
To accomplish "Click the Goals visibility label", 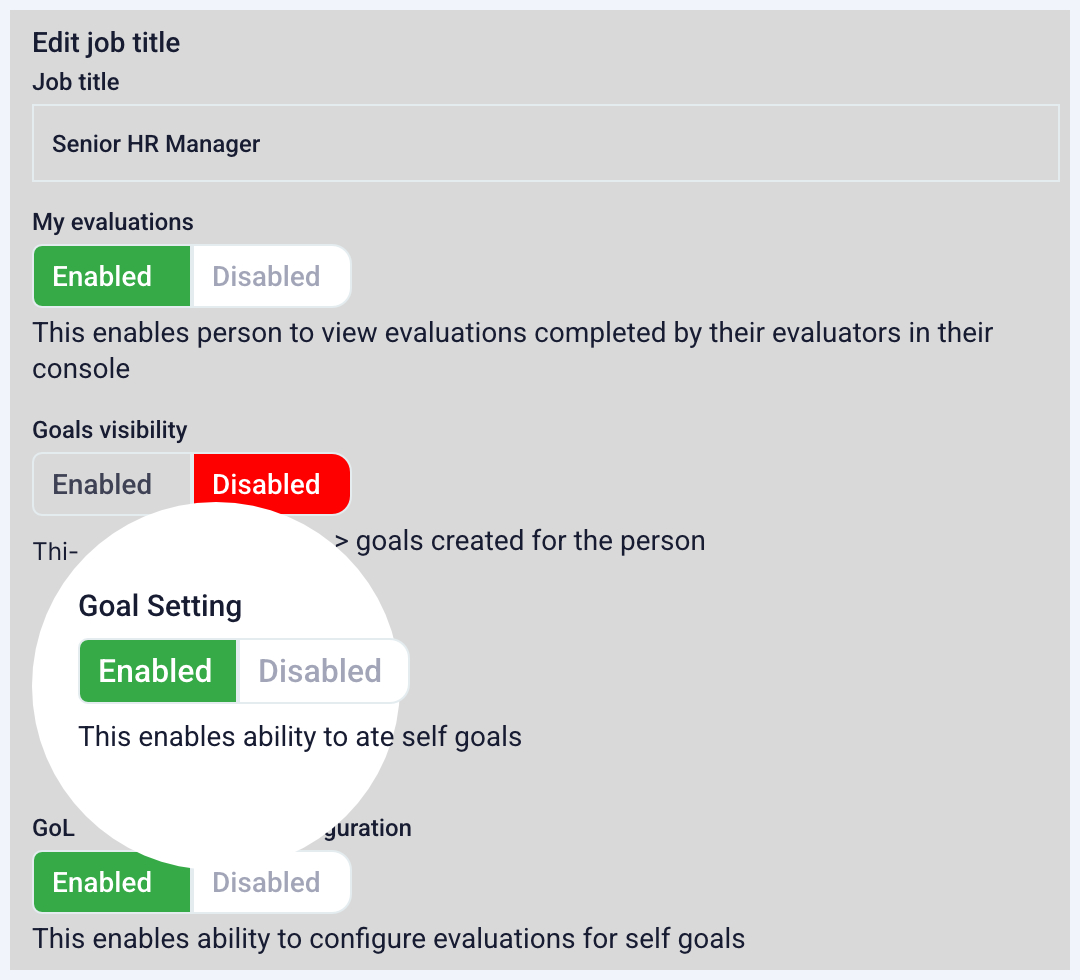I will click(x=110, y=429).
